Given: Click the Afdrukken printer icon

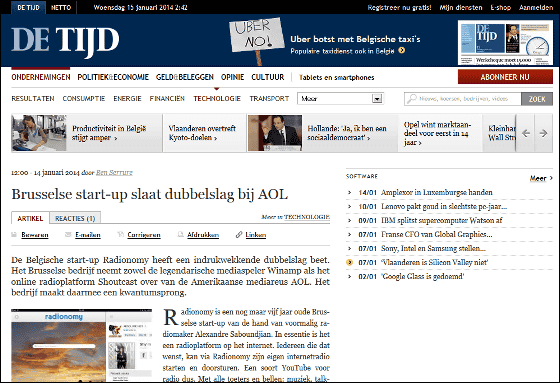Looking at the screenshot, I should tap(181, 235).
